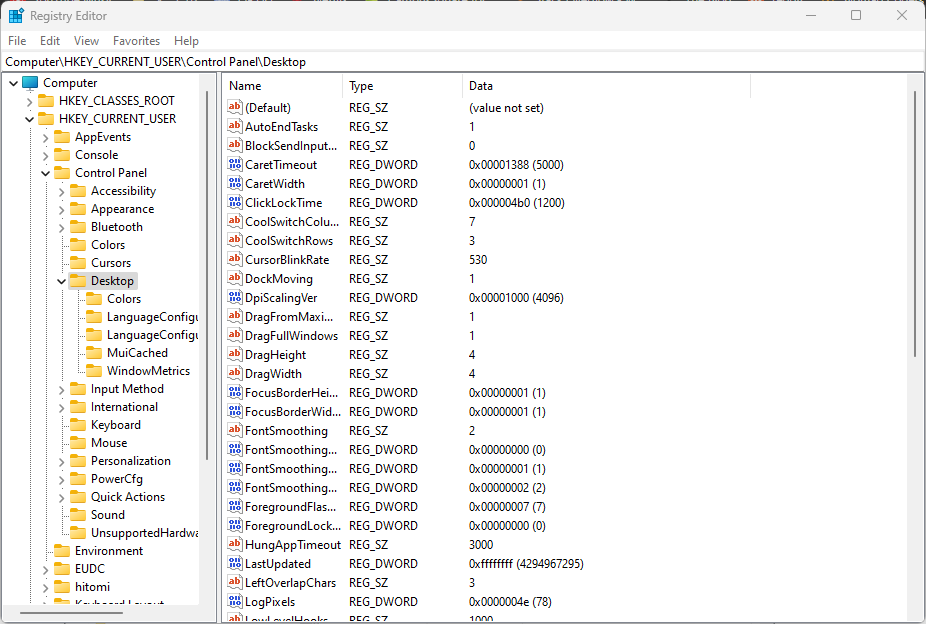Sort values by the Data column header
926x624 pixels.
coord(607,86)
